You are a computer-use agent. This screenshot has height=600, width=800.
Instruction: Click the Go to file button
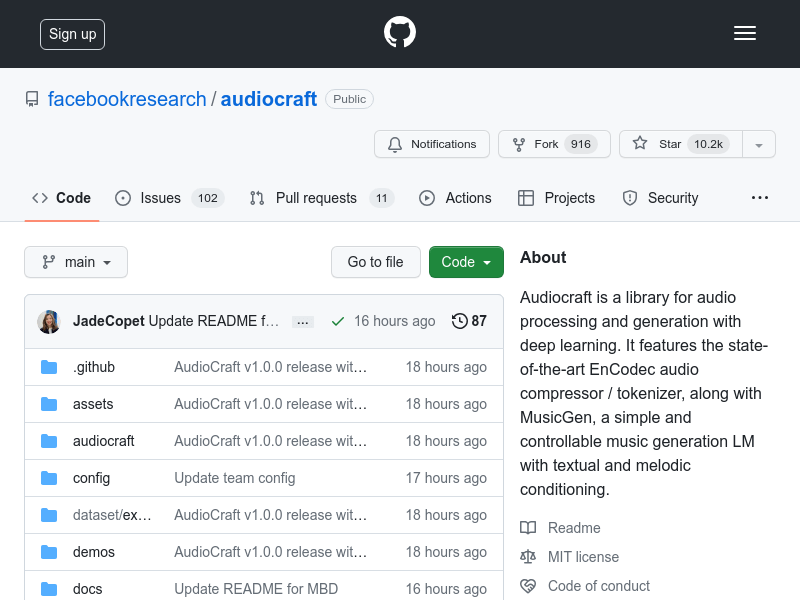[376, 262]
